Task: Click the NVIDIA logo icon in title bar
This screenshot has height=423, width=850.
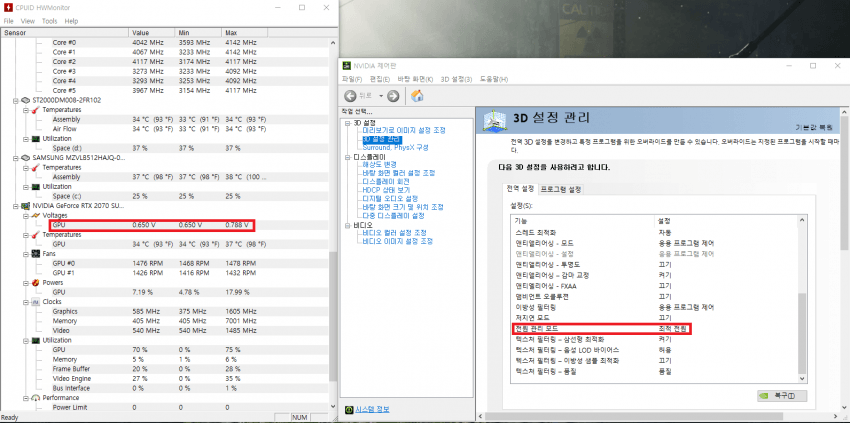Action: (347, 66)
